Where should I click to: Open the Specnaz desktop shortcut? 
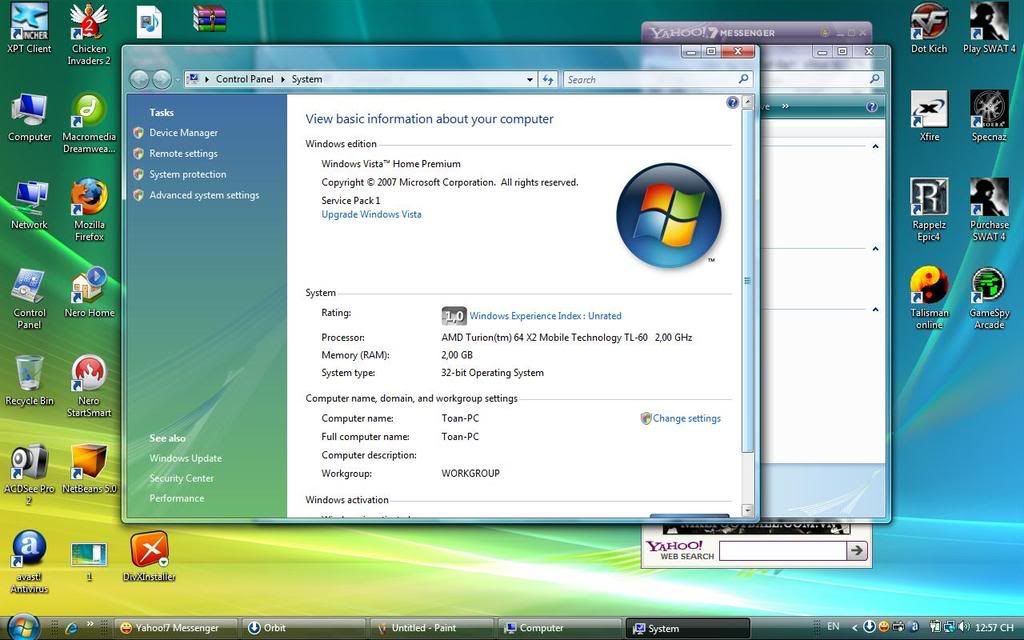(989, 116)
